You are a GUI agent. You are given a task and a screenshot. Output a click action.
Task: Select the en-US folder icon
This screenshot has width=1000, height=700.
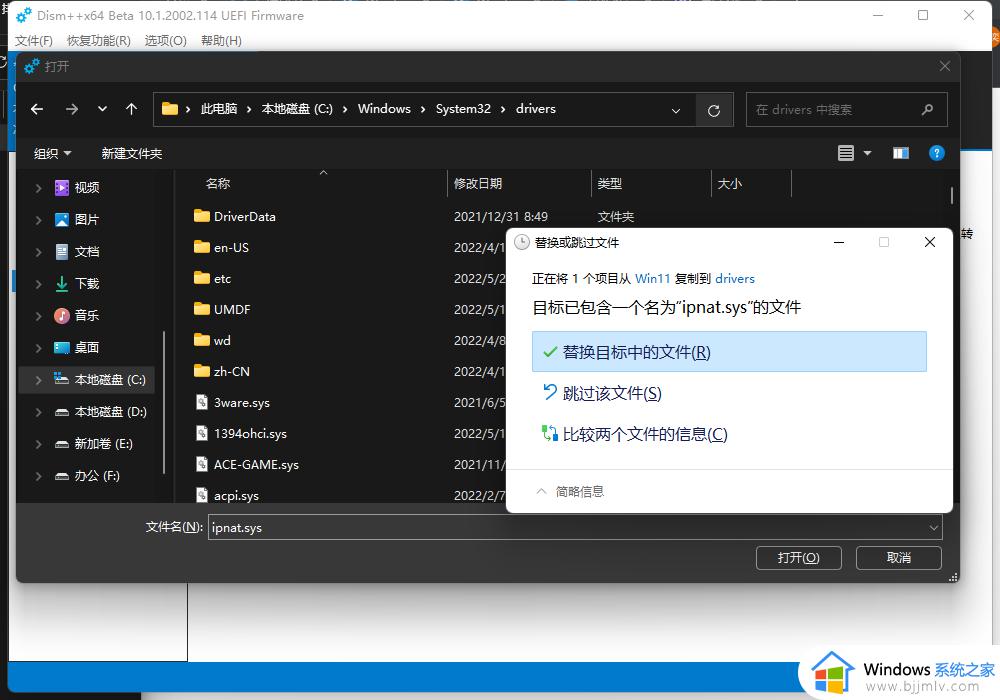[202, 247]
